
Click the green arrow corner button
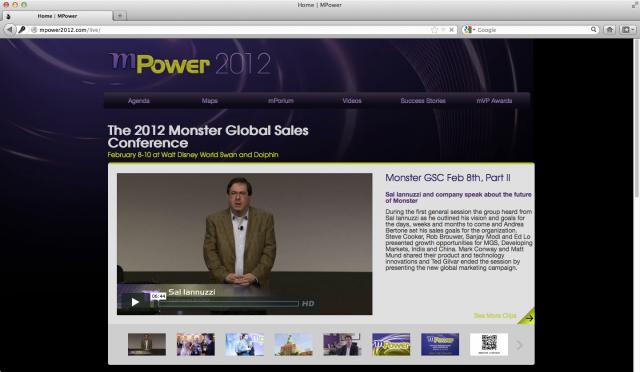pyautogui.click(x=529, y=318)
